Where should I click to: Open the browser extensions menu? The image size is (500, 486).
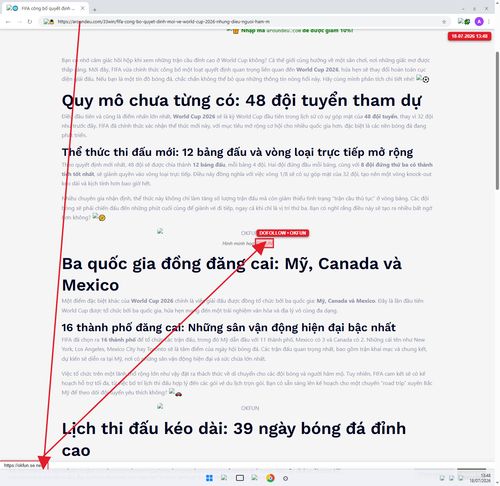(x=464, y=22)
